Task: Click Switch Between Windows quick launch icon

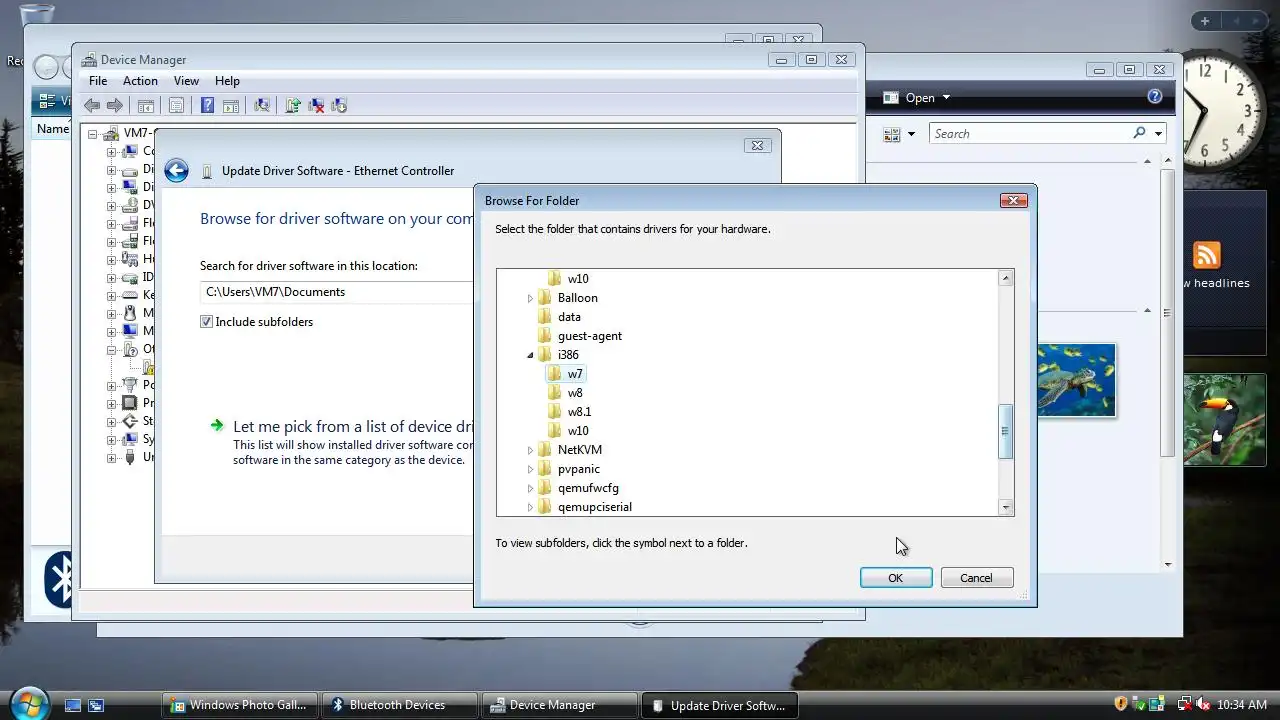Action: 96,705
